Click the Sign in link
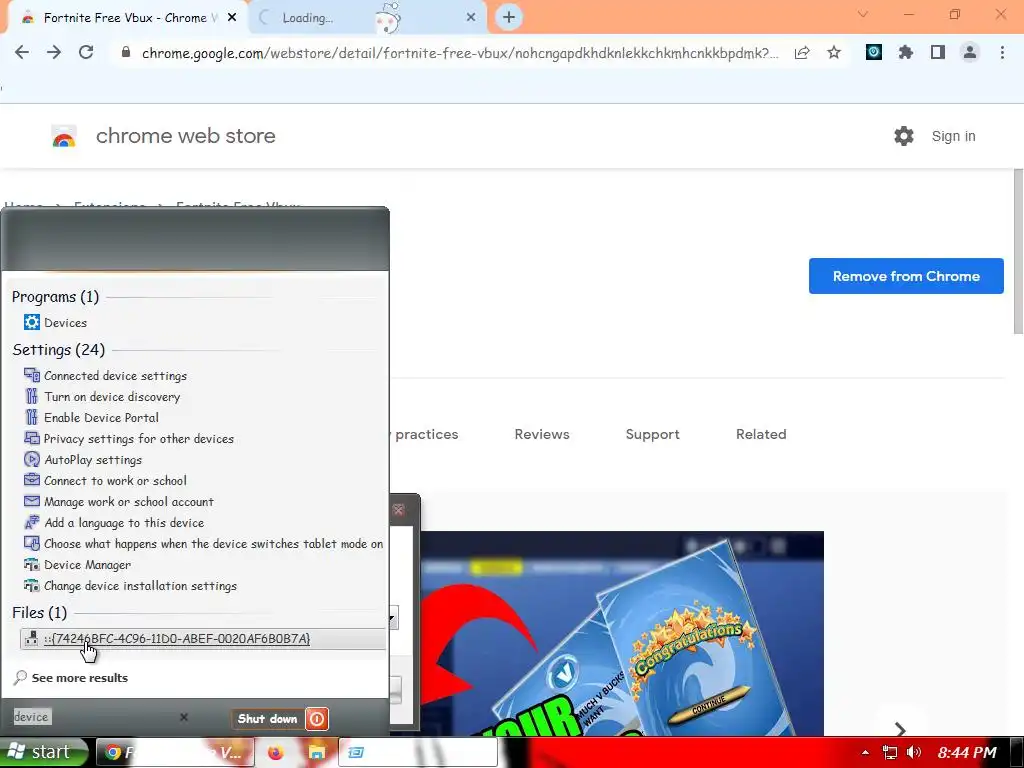 [953, 136]
